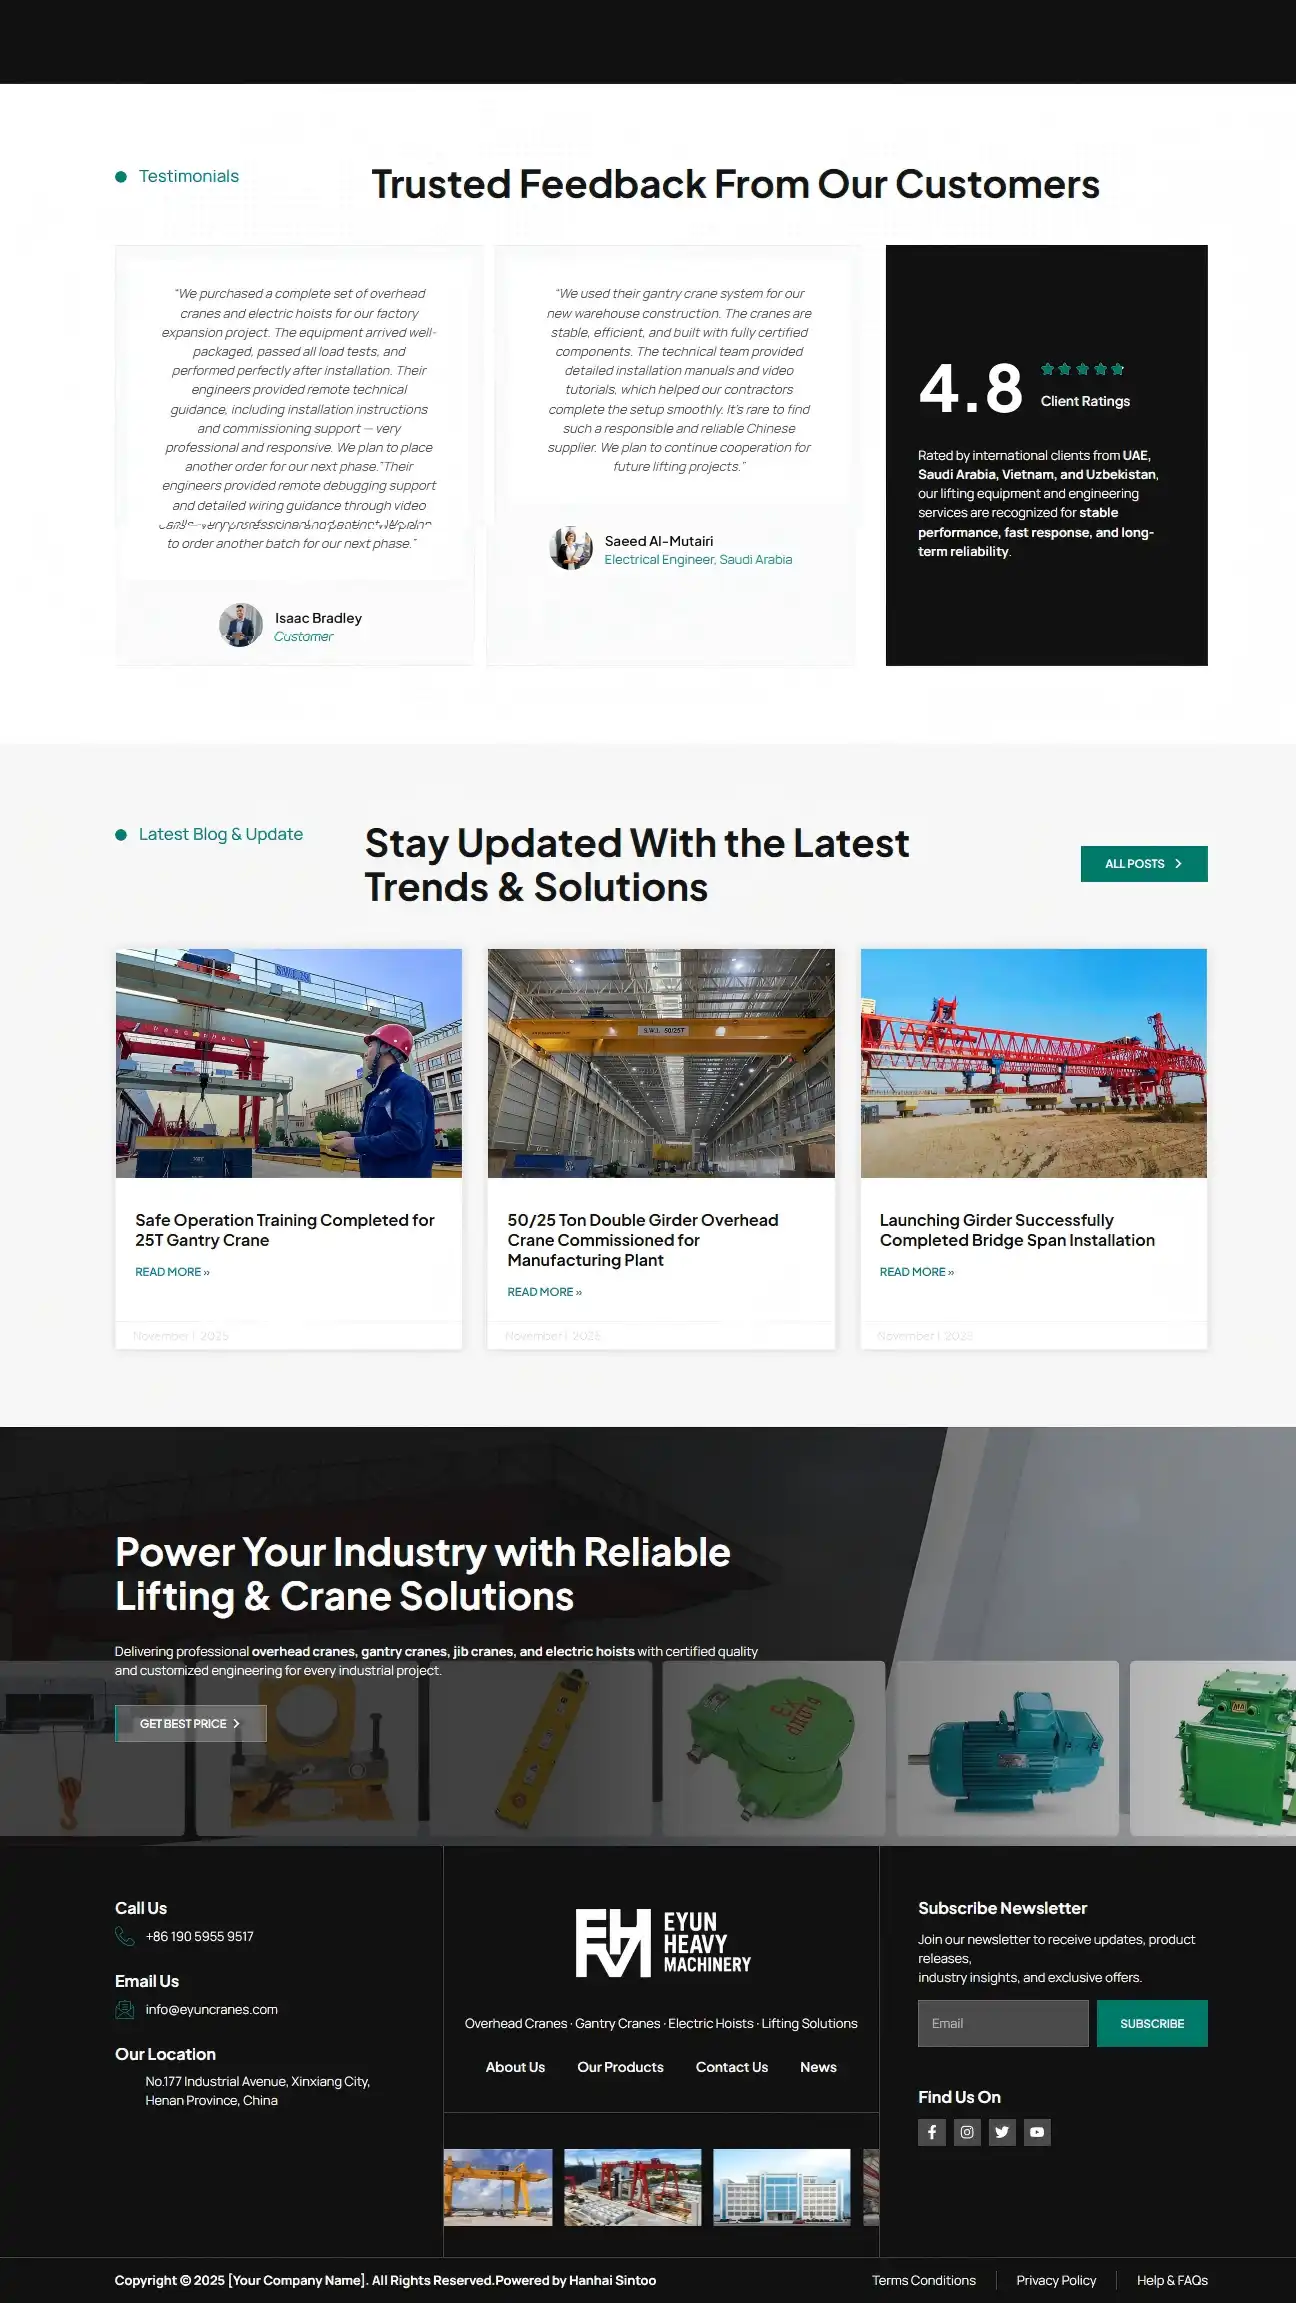This screenshot has width=1296, height=2303.
Task: Click the phone icon under Call Us
Action: point(125,1936)
